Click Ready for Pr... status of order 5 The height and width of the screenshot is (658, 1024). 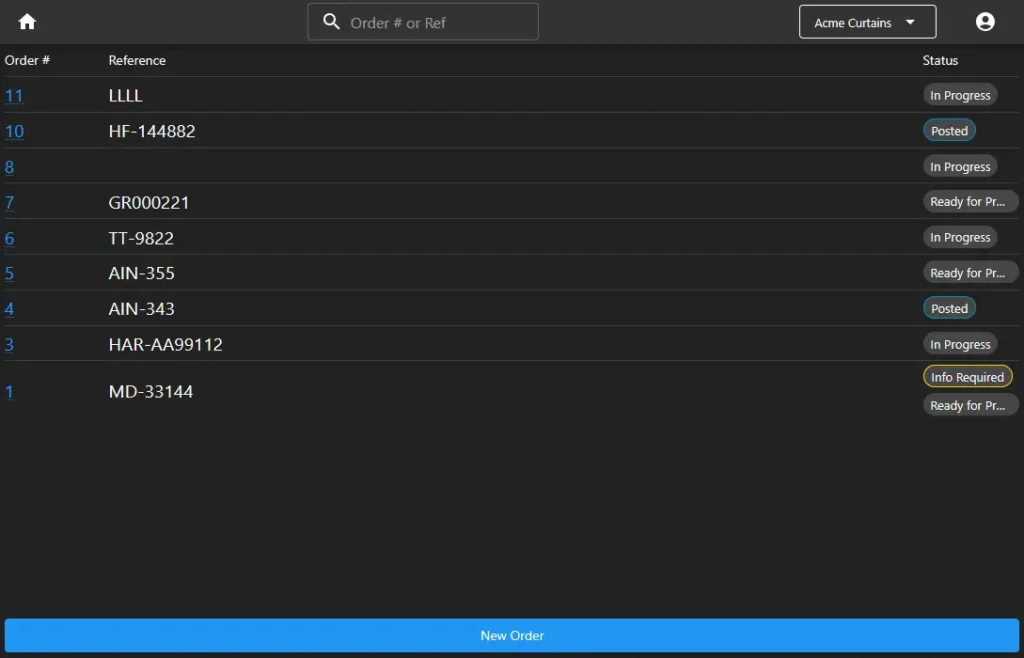point(970,273)
